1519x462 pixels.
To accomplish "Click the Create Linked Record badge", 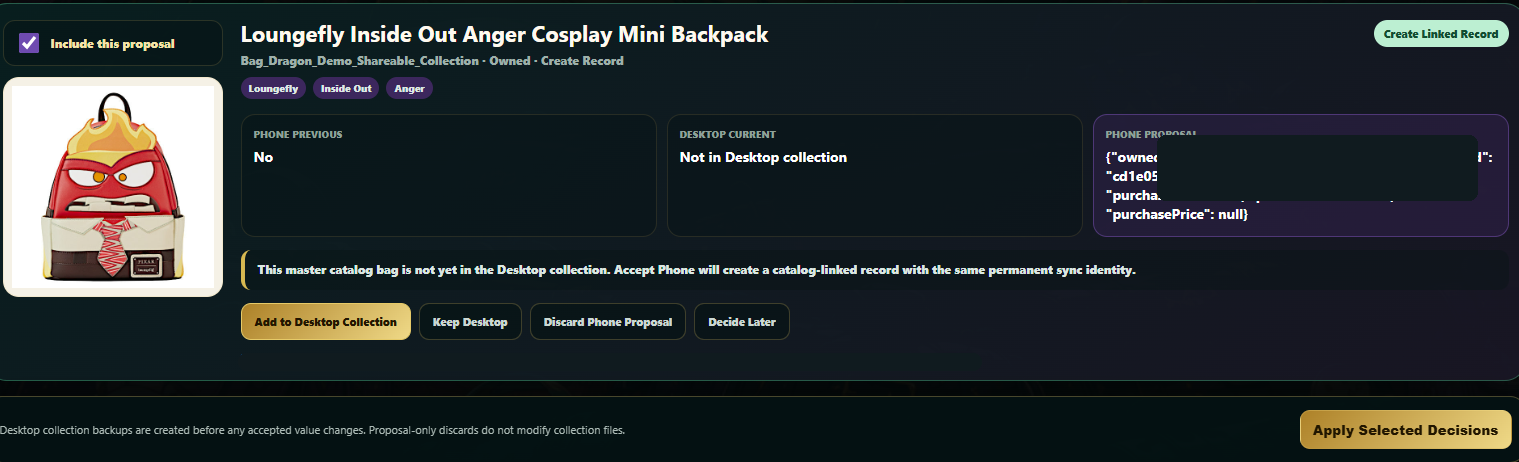I will (x=1441, y=34).
